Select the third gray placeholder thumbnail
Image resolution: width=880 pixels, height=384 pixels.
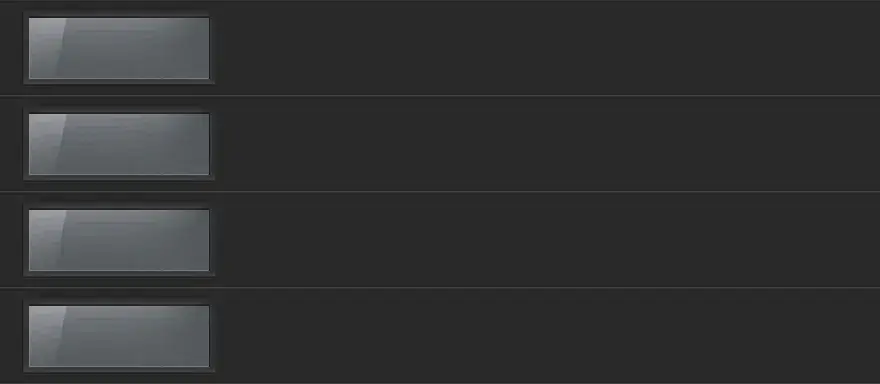click(x=119, y=240)
